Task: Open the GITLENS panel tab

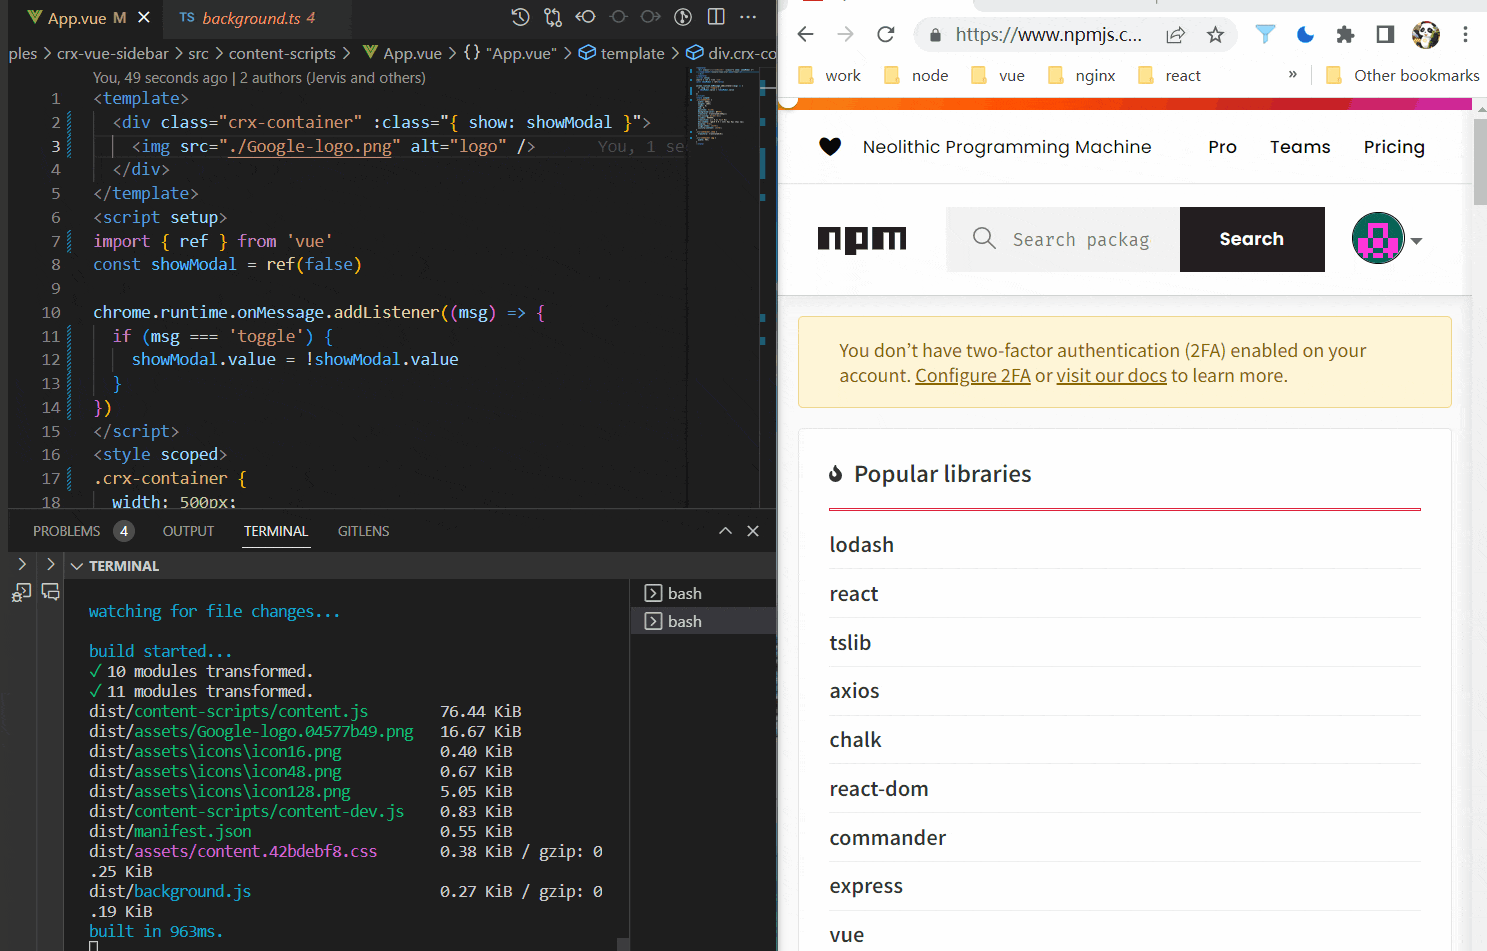Action: click(x=363, y=531)
